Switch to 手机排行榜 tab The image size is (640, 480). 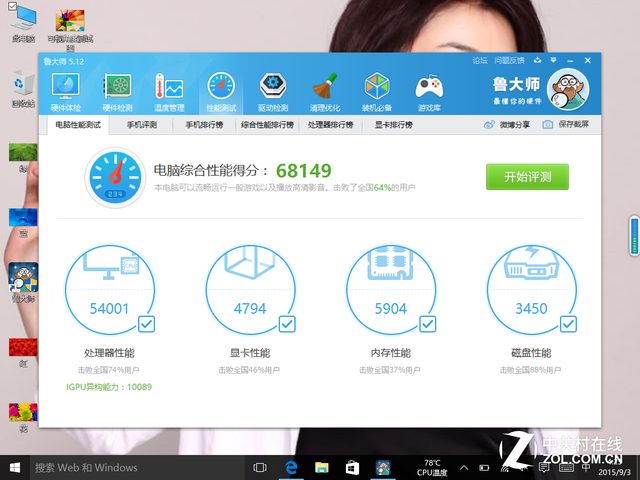click(204, 125)
